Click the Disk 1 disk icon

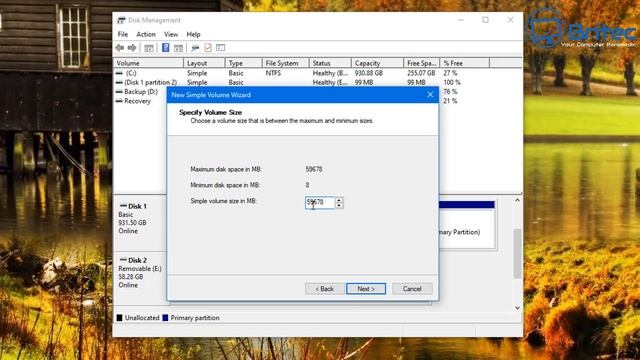[x=123, y=206]
